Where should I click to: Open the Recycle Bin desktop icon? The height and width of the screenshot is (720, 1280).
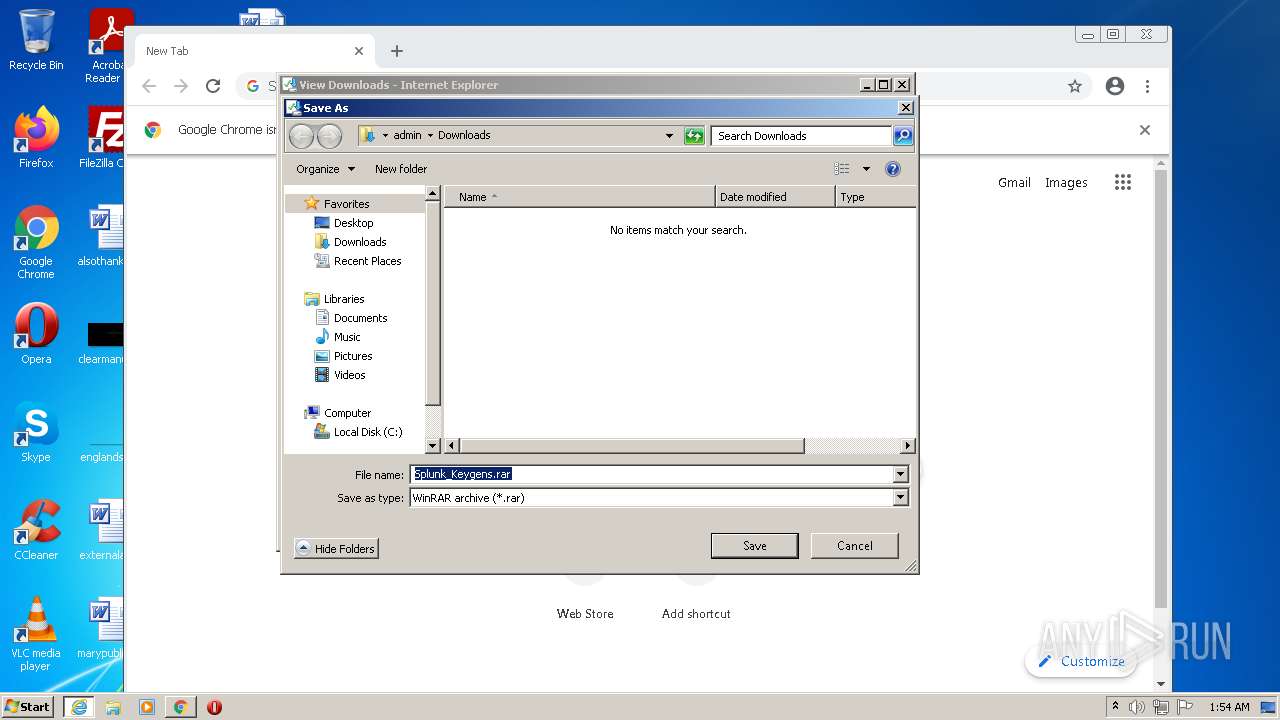click(36, 40)
